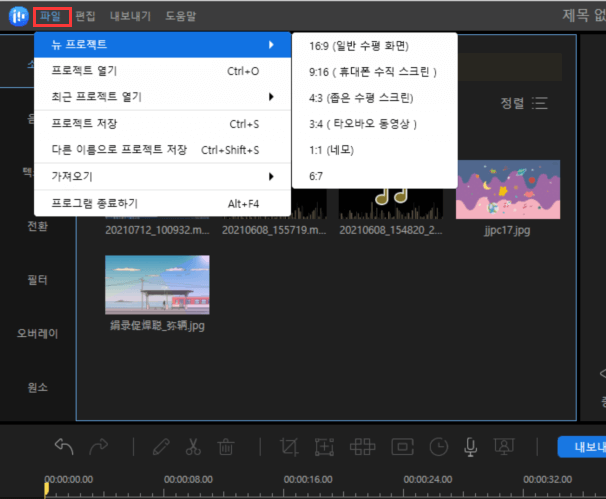Image resolution: width=606 pixels, height=499 pixels.
Task: Select audio clip 20210608_154820_2 thumbnail
Action: pyautogui.click(x=391, y=204)
